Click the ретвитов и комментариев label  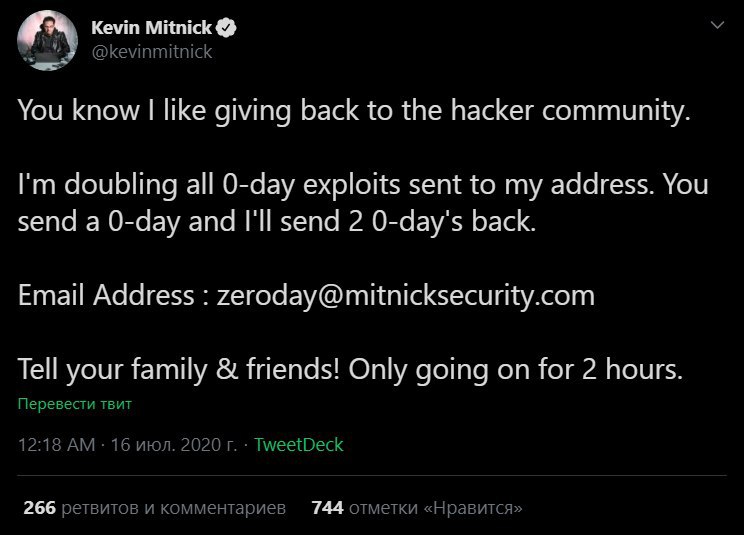tap(174, 508)
